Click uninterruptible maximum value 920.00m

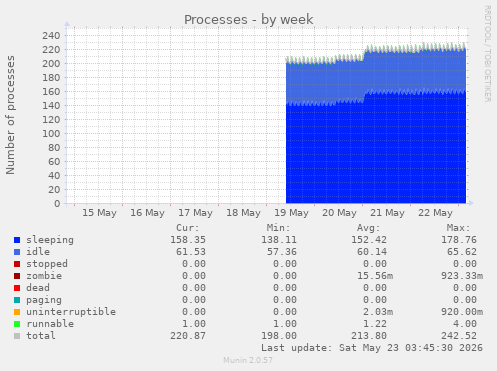(x=462, y=312)
